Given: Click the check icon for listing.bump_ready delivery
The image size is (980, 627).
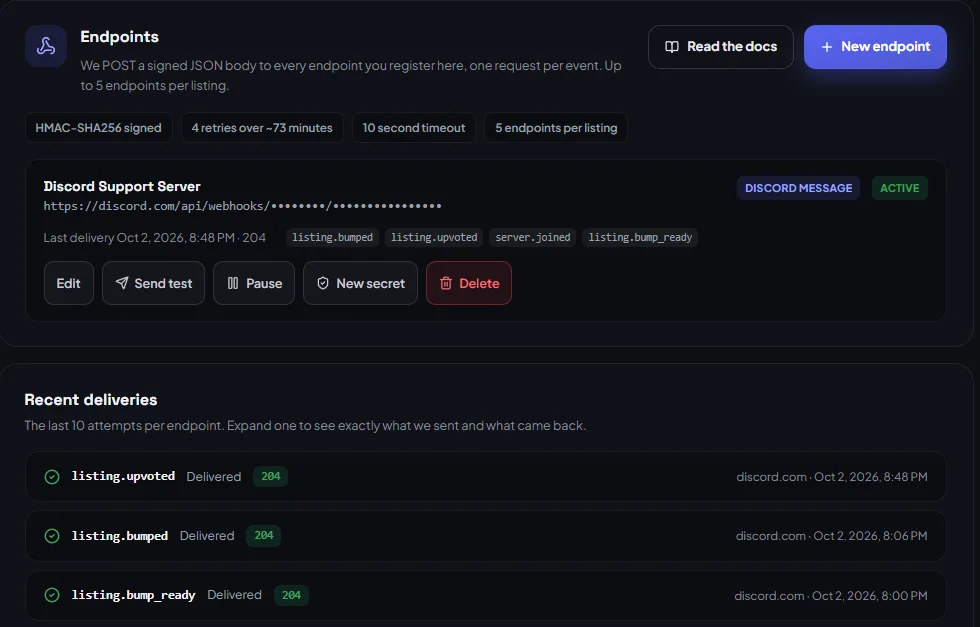Looking at the screenshot, I should click(52, 595).
